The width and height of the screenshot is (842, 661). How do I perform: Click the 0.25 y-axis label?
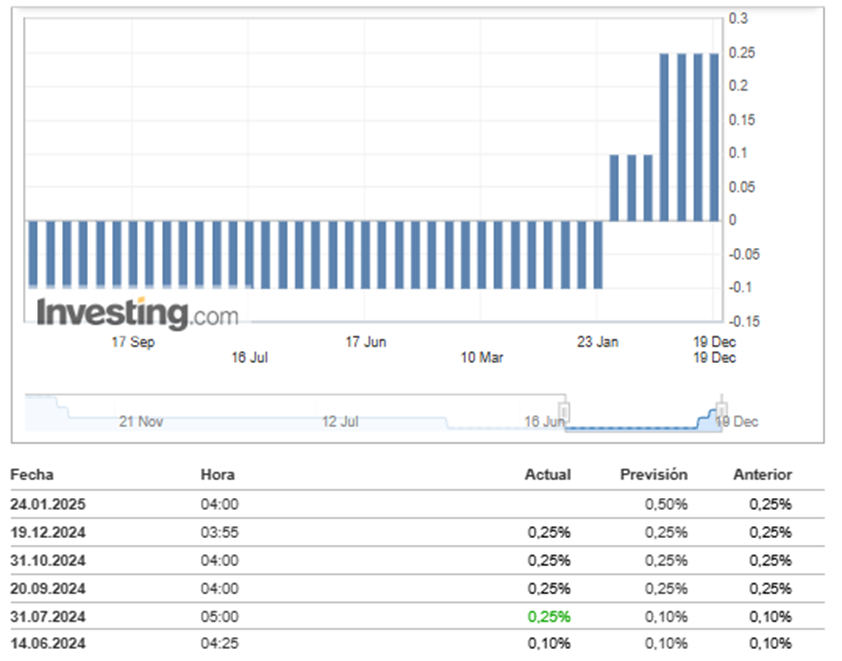point(742,53)
